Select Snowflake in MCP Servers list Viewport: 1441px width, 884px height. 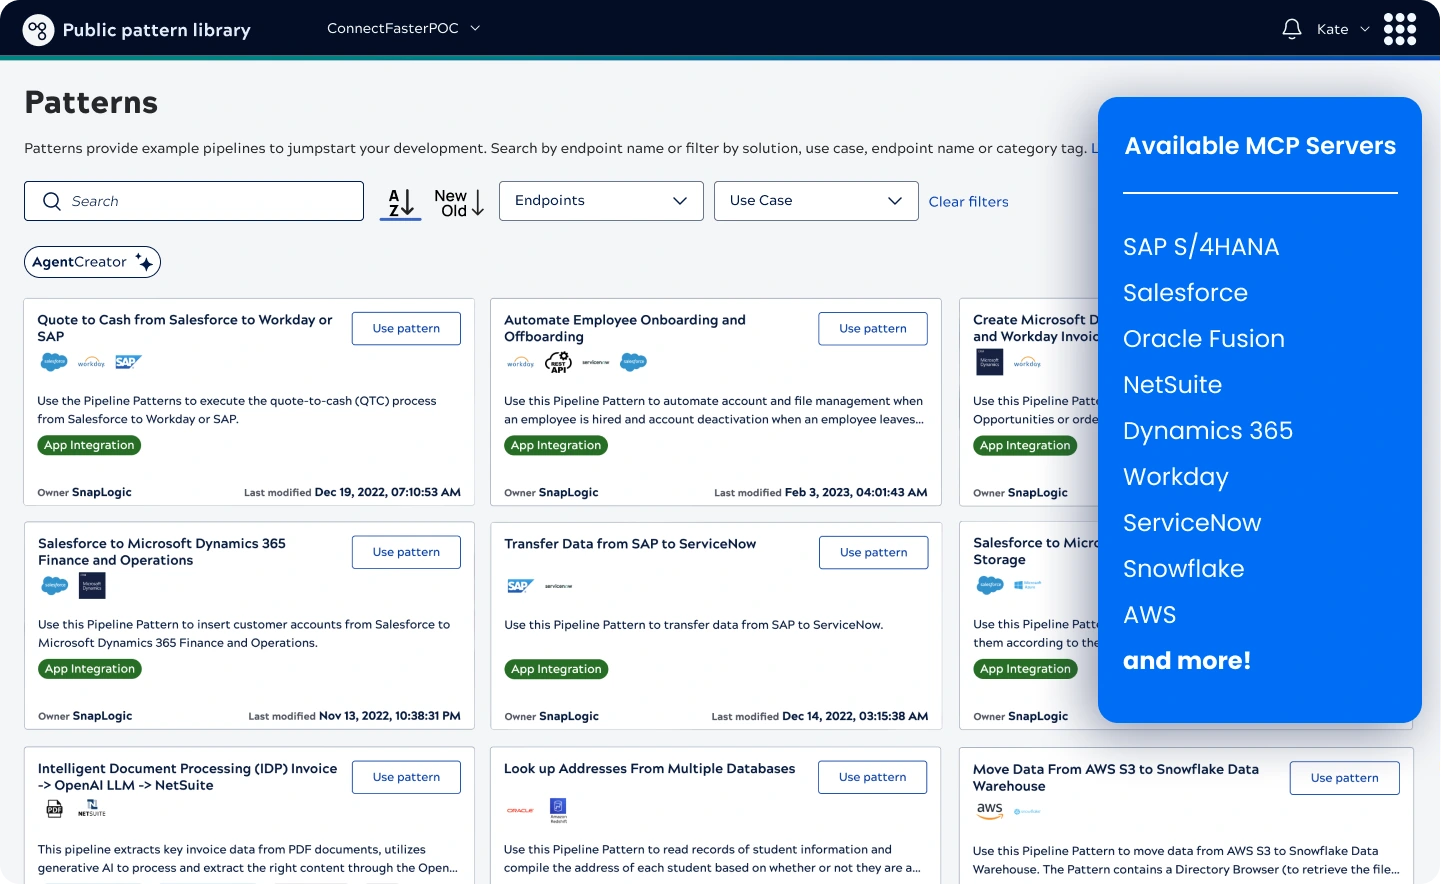pyautogui.click(x=1184, y=569)
